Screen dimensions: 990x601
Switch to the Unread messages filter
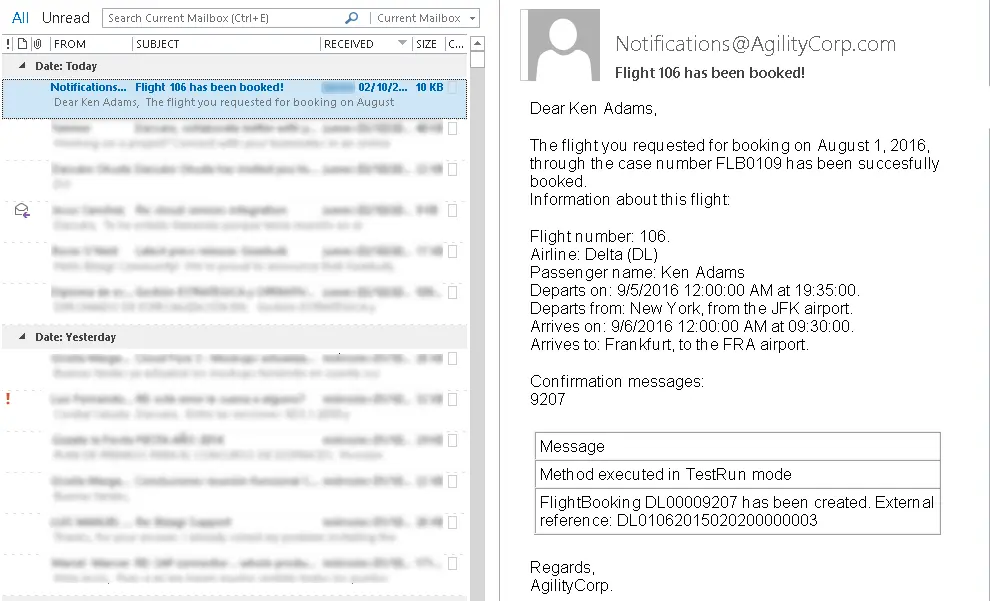66,18
